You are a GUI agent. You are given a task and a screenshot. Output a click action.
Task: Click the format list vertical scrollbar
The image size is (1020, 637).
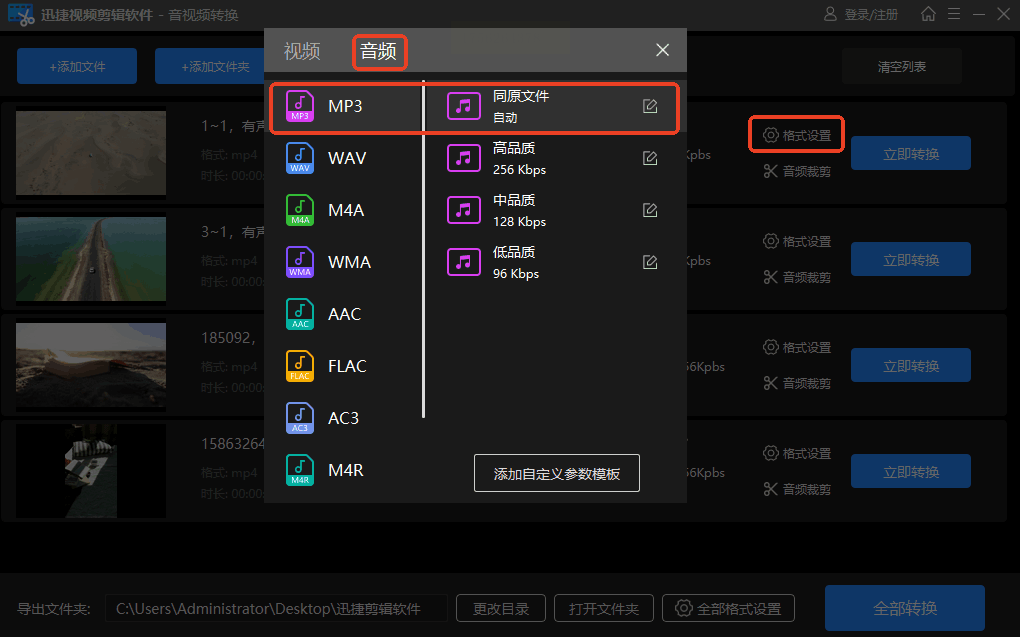click(423, 249)
